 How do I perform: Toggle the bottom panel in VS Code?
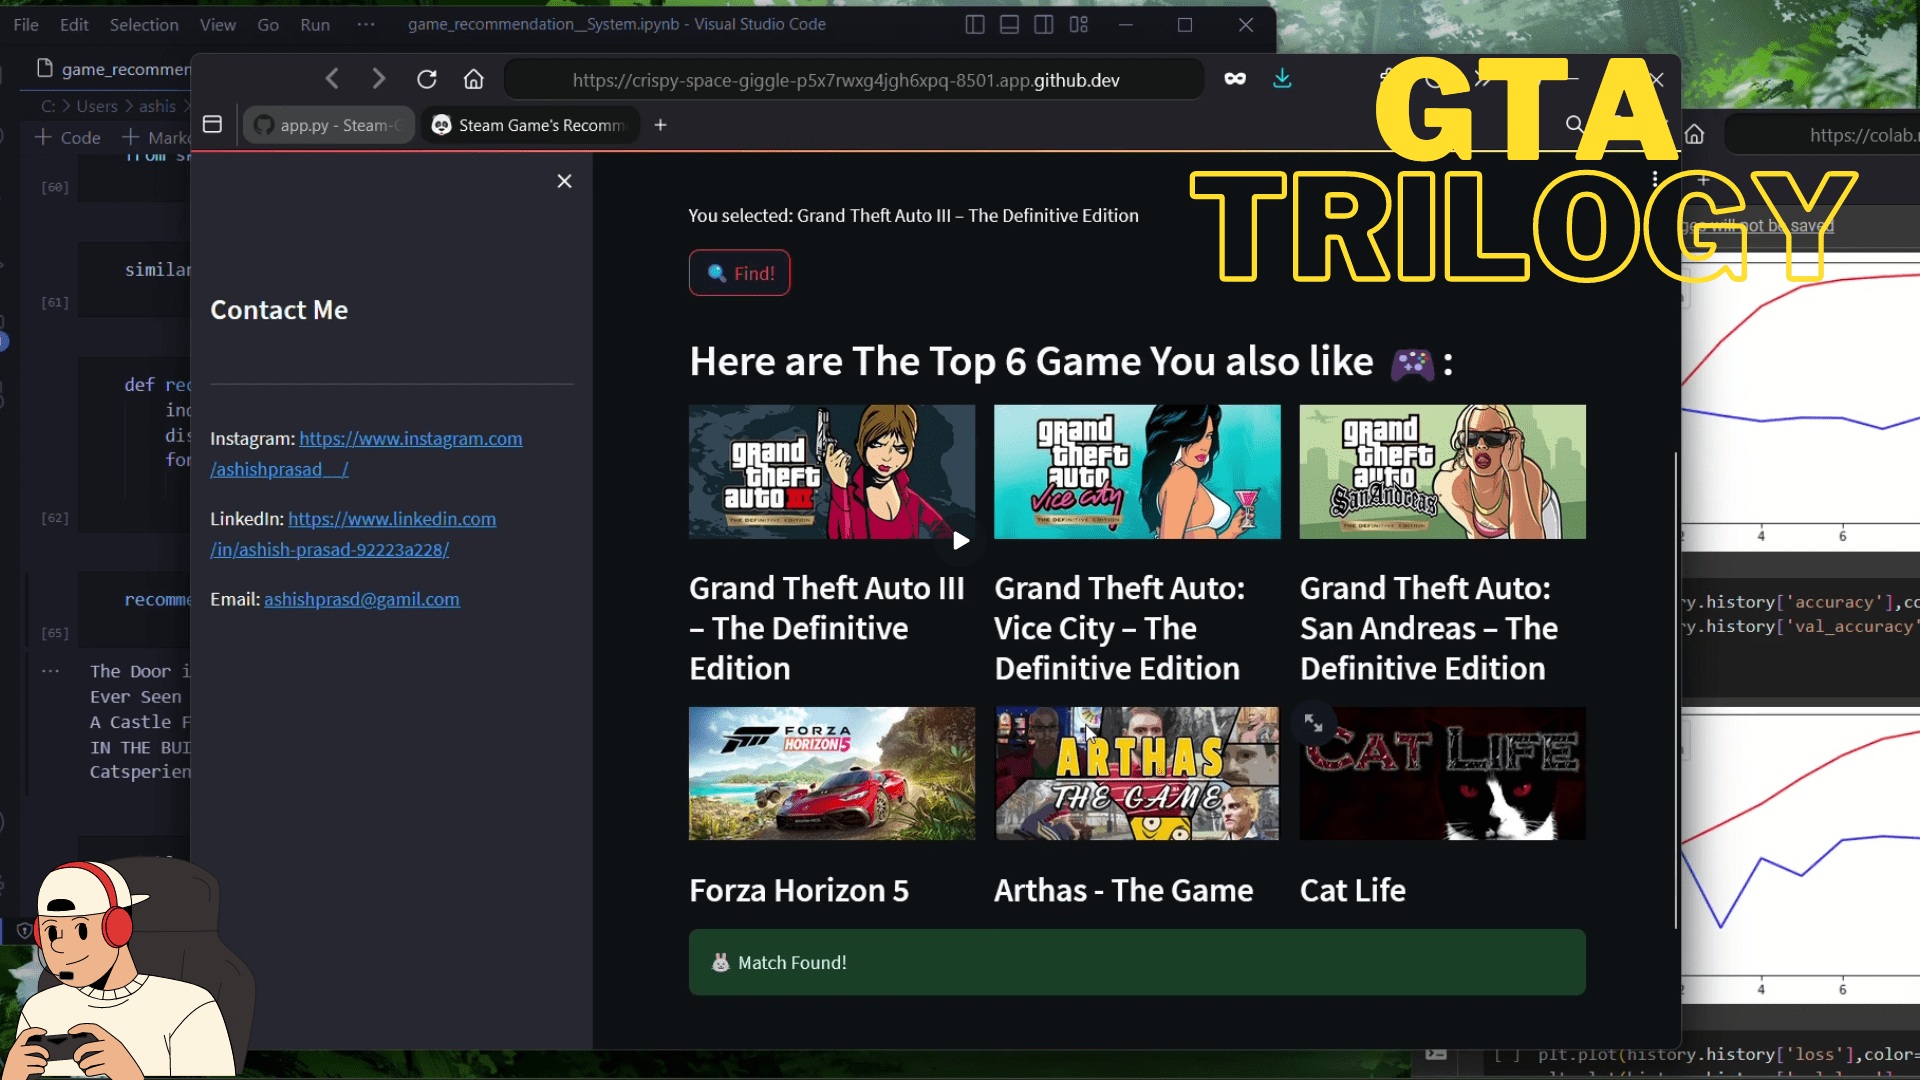click(x=1009, y=24)
